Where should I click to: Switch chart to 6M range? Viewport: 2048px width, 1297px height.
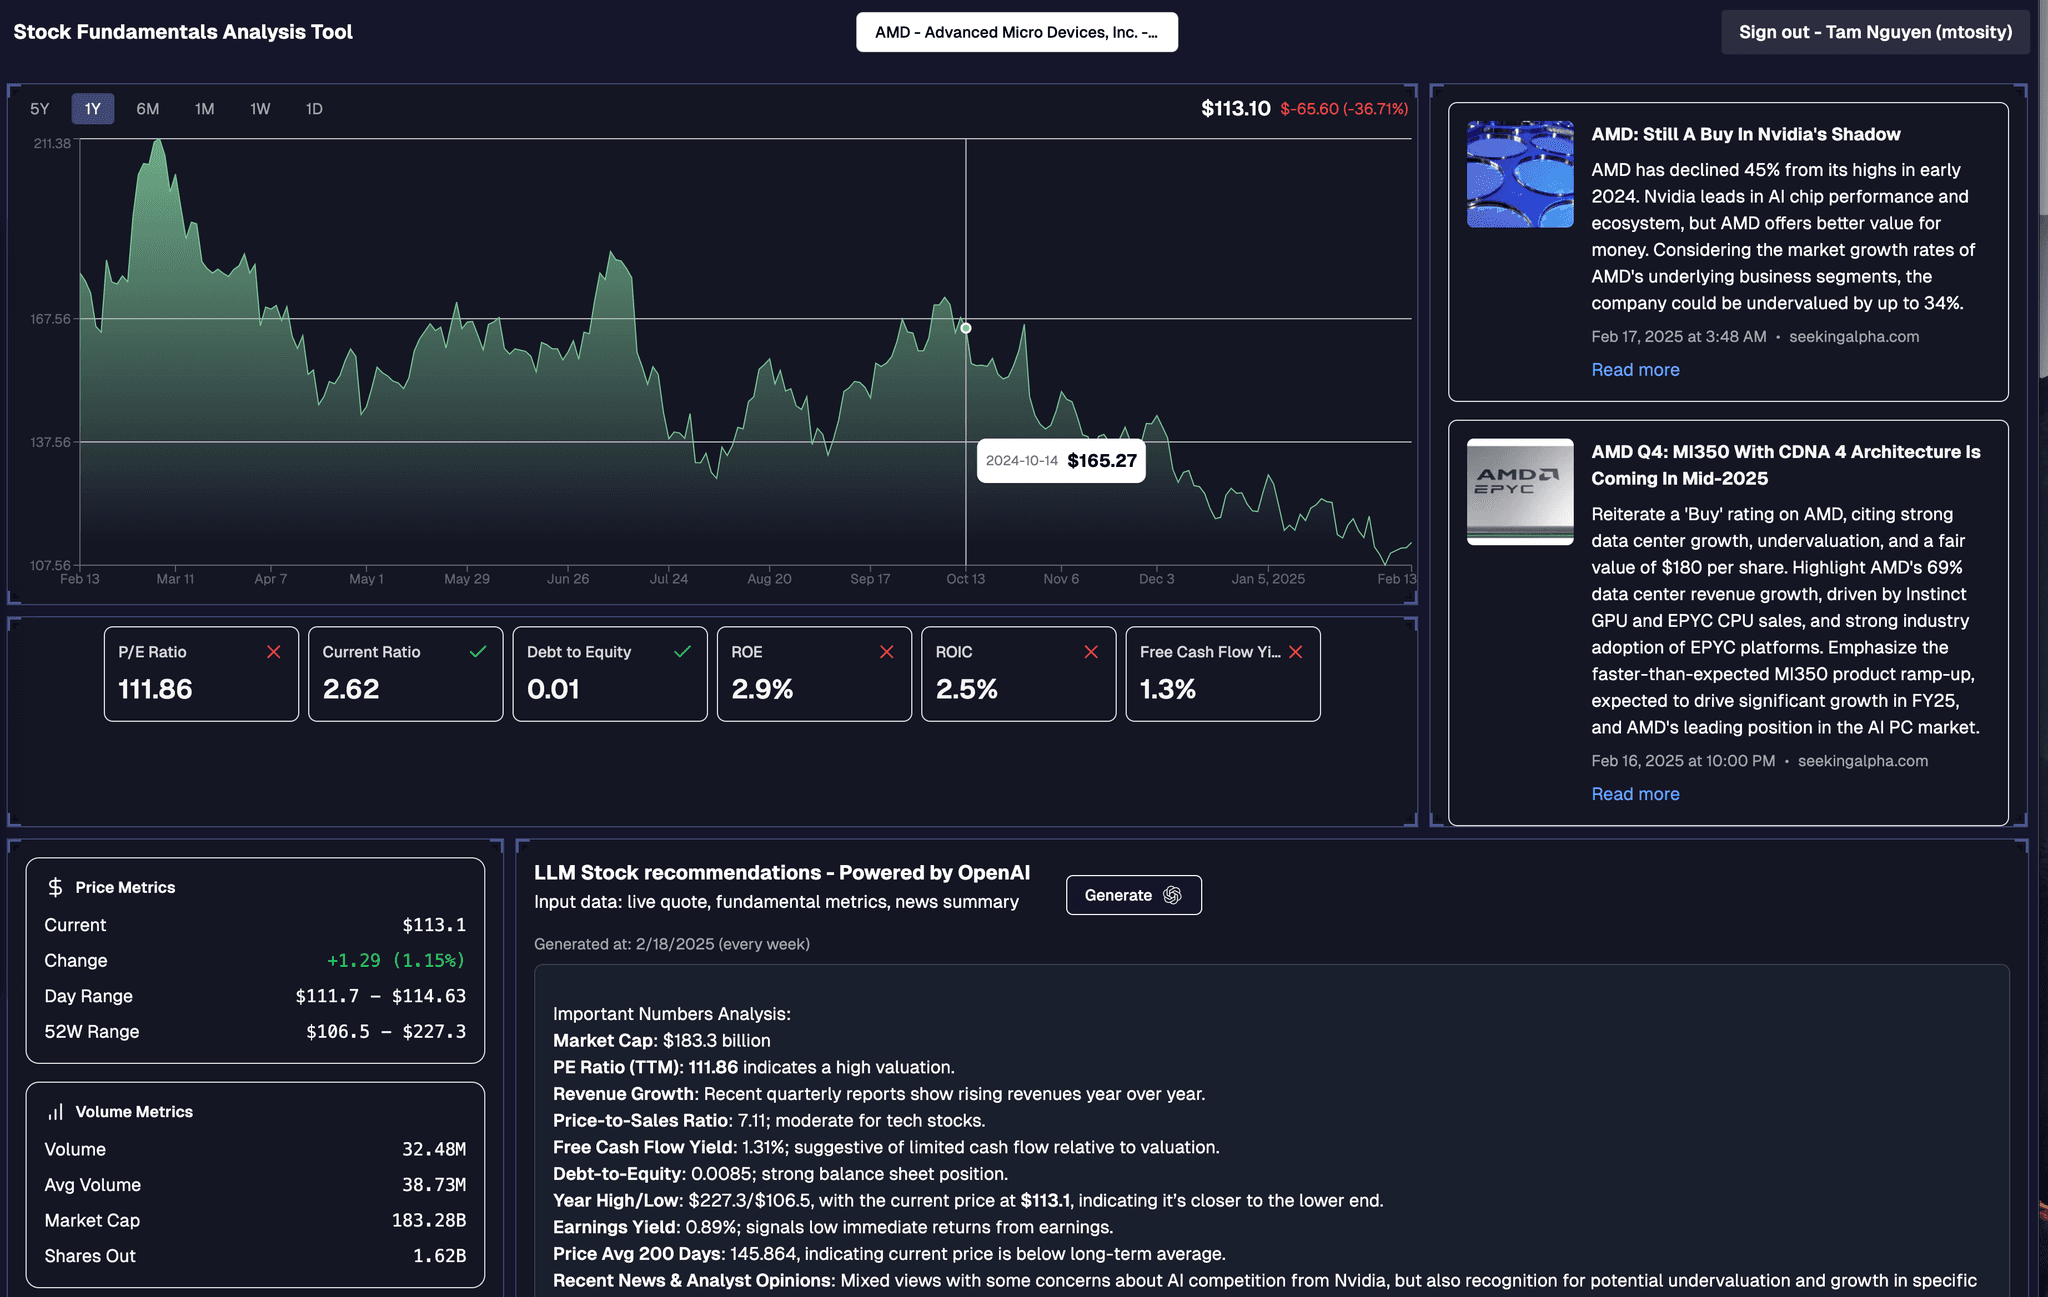(x=148, y=109)
